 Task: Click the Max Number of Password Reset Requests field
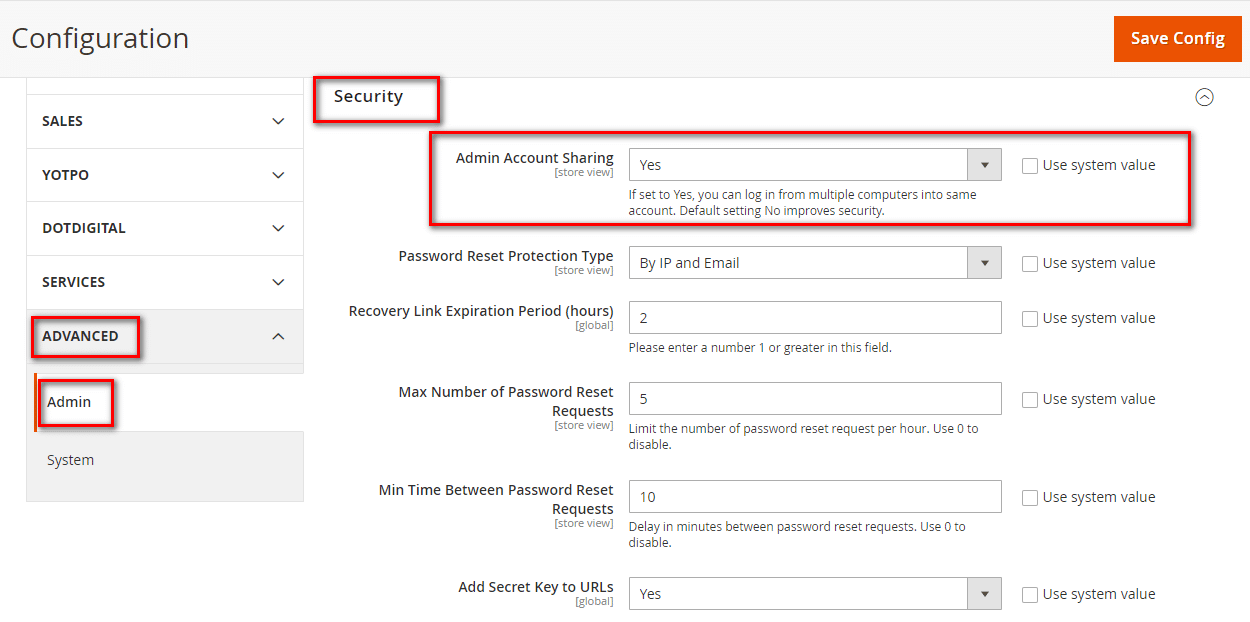pyautogui.click(x=814, y=398)
